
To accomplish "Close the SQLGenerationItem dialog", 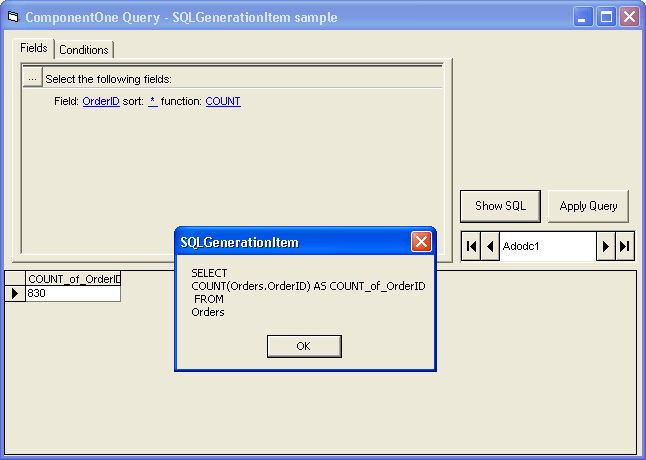I will coord(421,242).
